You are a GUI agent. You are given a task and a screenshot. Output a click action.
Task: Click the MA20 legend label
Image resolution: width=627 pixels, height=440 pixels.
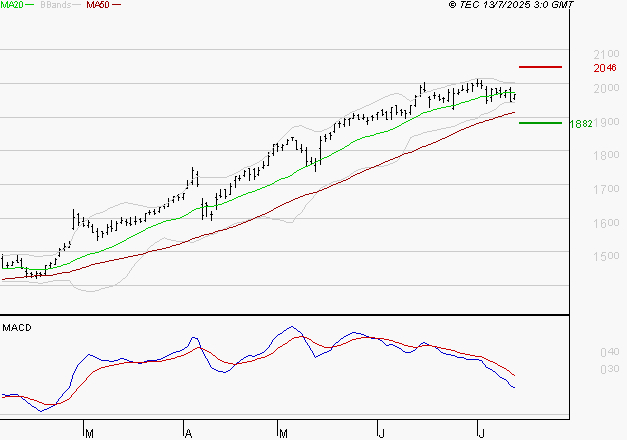11,5
